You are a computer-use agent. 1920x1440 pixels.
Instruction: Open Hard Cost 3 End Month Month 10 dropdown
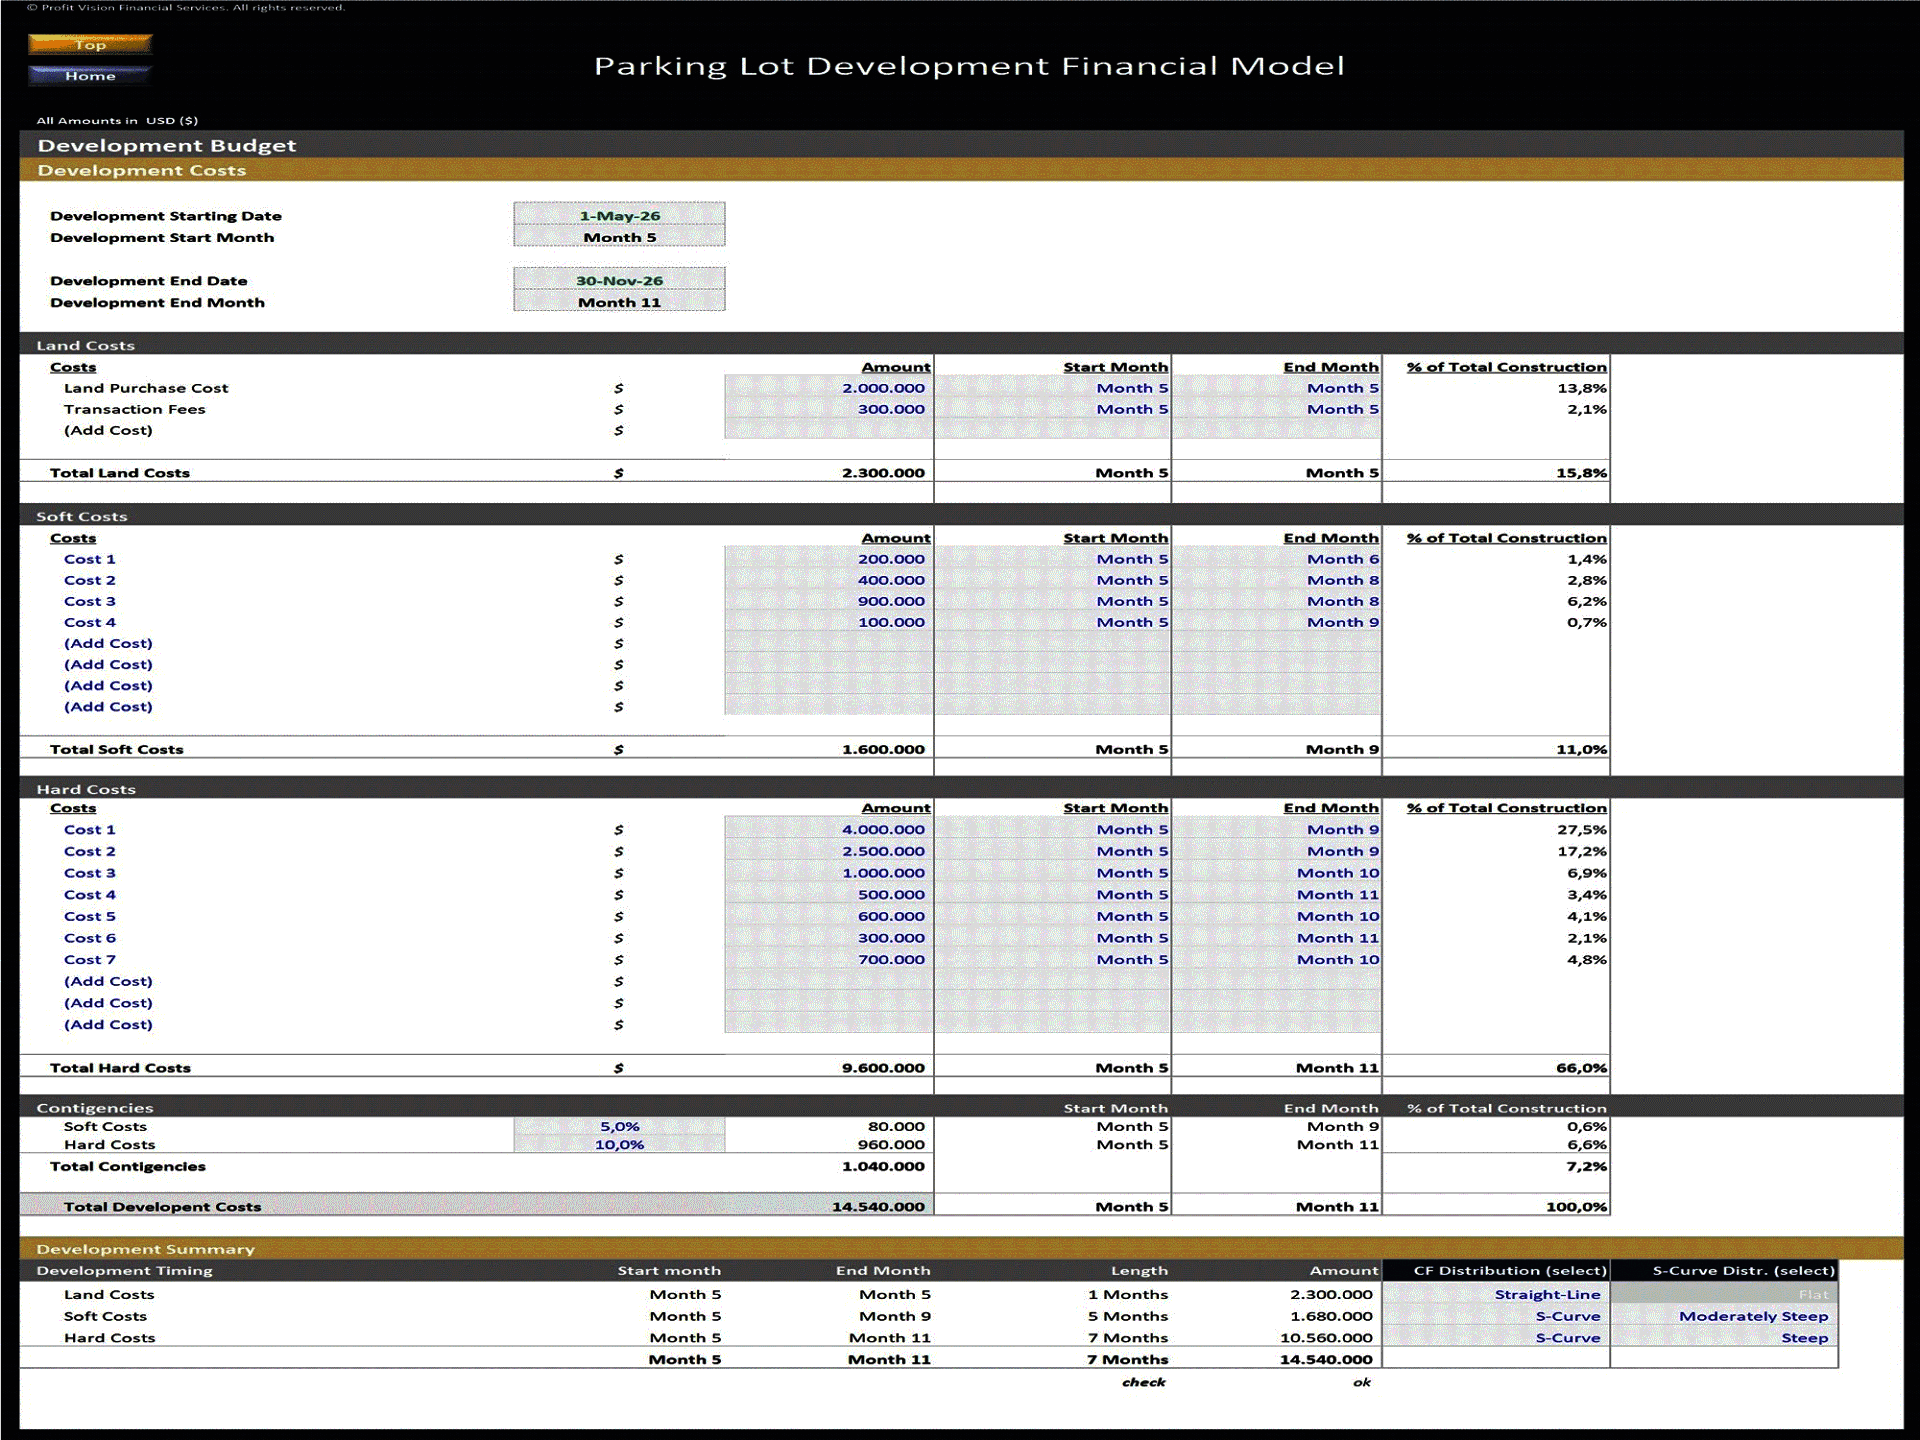tap(1277, 873)
